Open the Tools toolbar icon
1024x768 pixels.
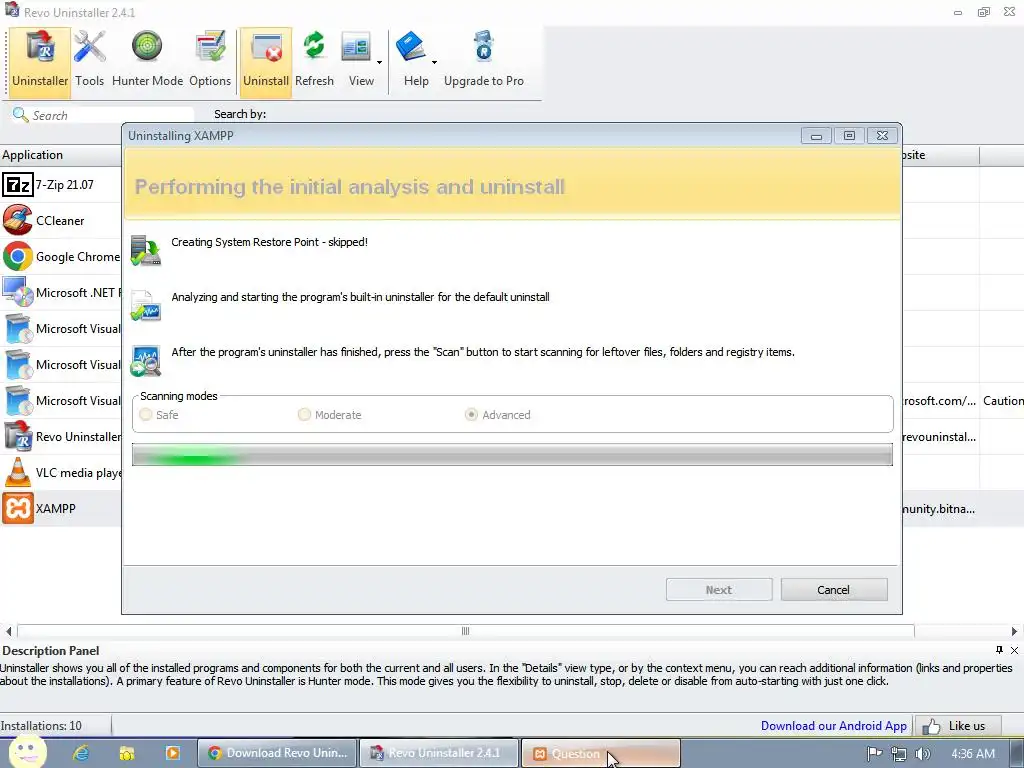click(89, 61)
